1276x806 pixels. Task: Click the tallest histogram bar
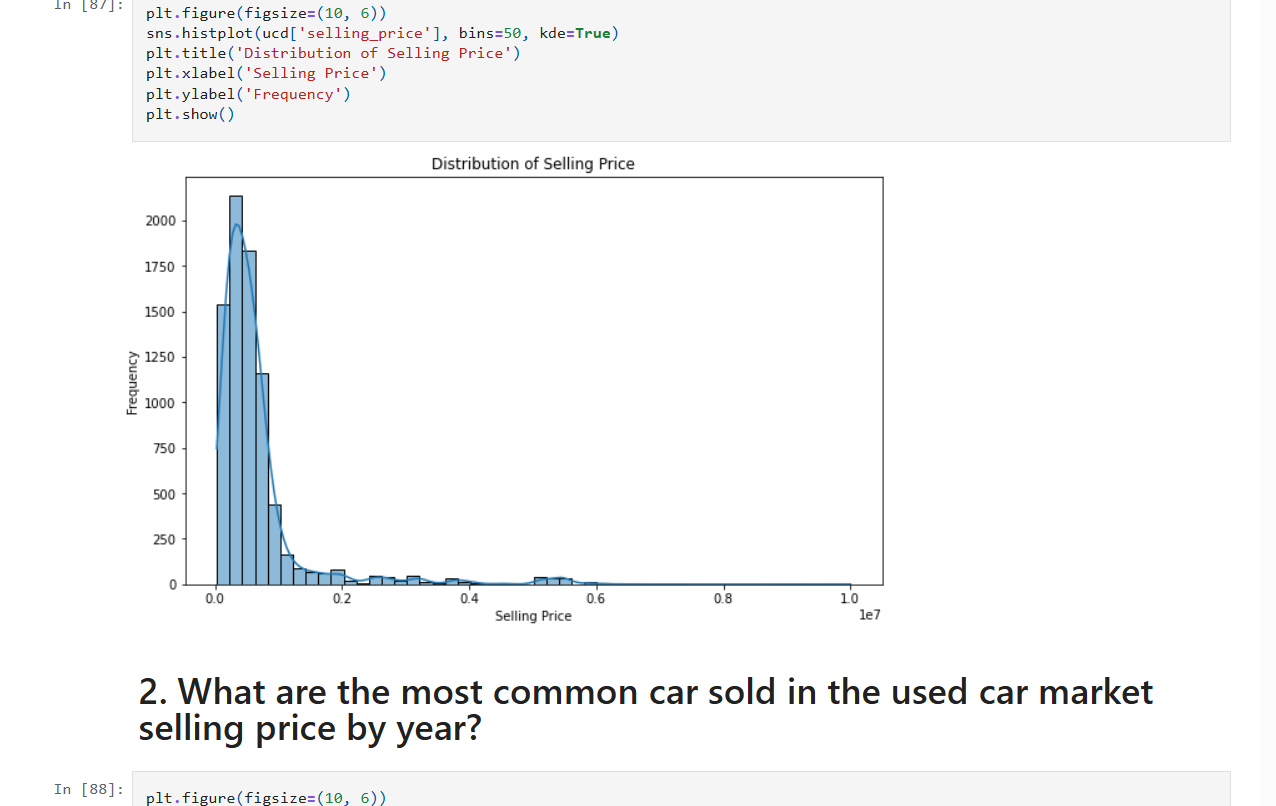pyautogui.click(x=236, y=390)
